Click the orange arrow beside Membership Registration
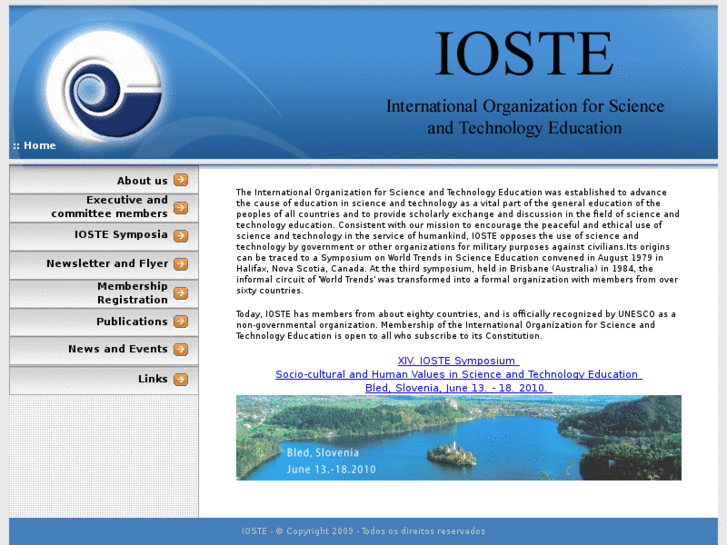The height and width of the screenshot is (545, 727). tap(180, 293)
